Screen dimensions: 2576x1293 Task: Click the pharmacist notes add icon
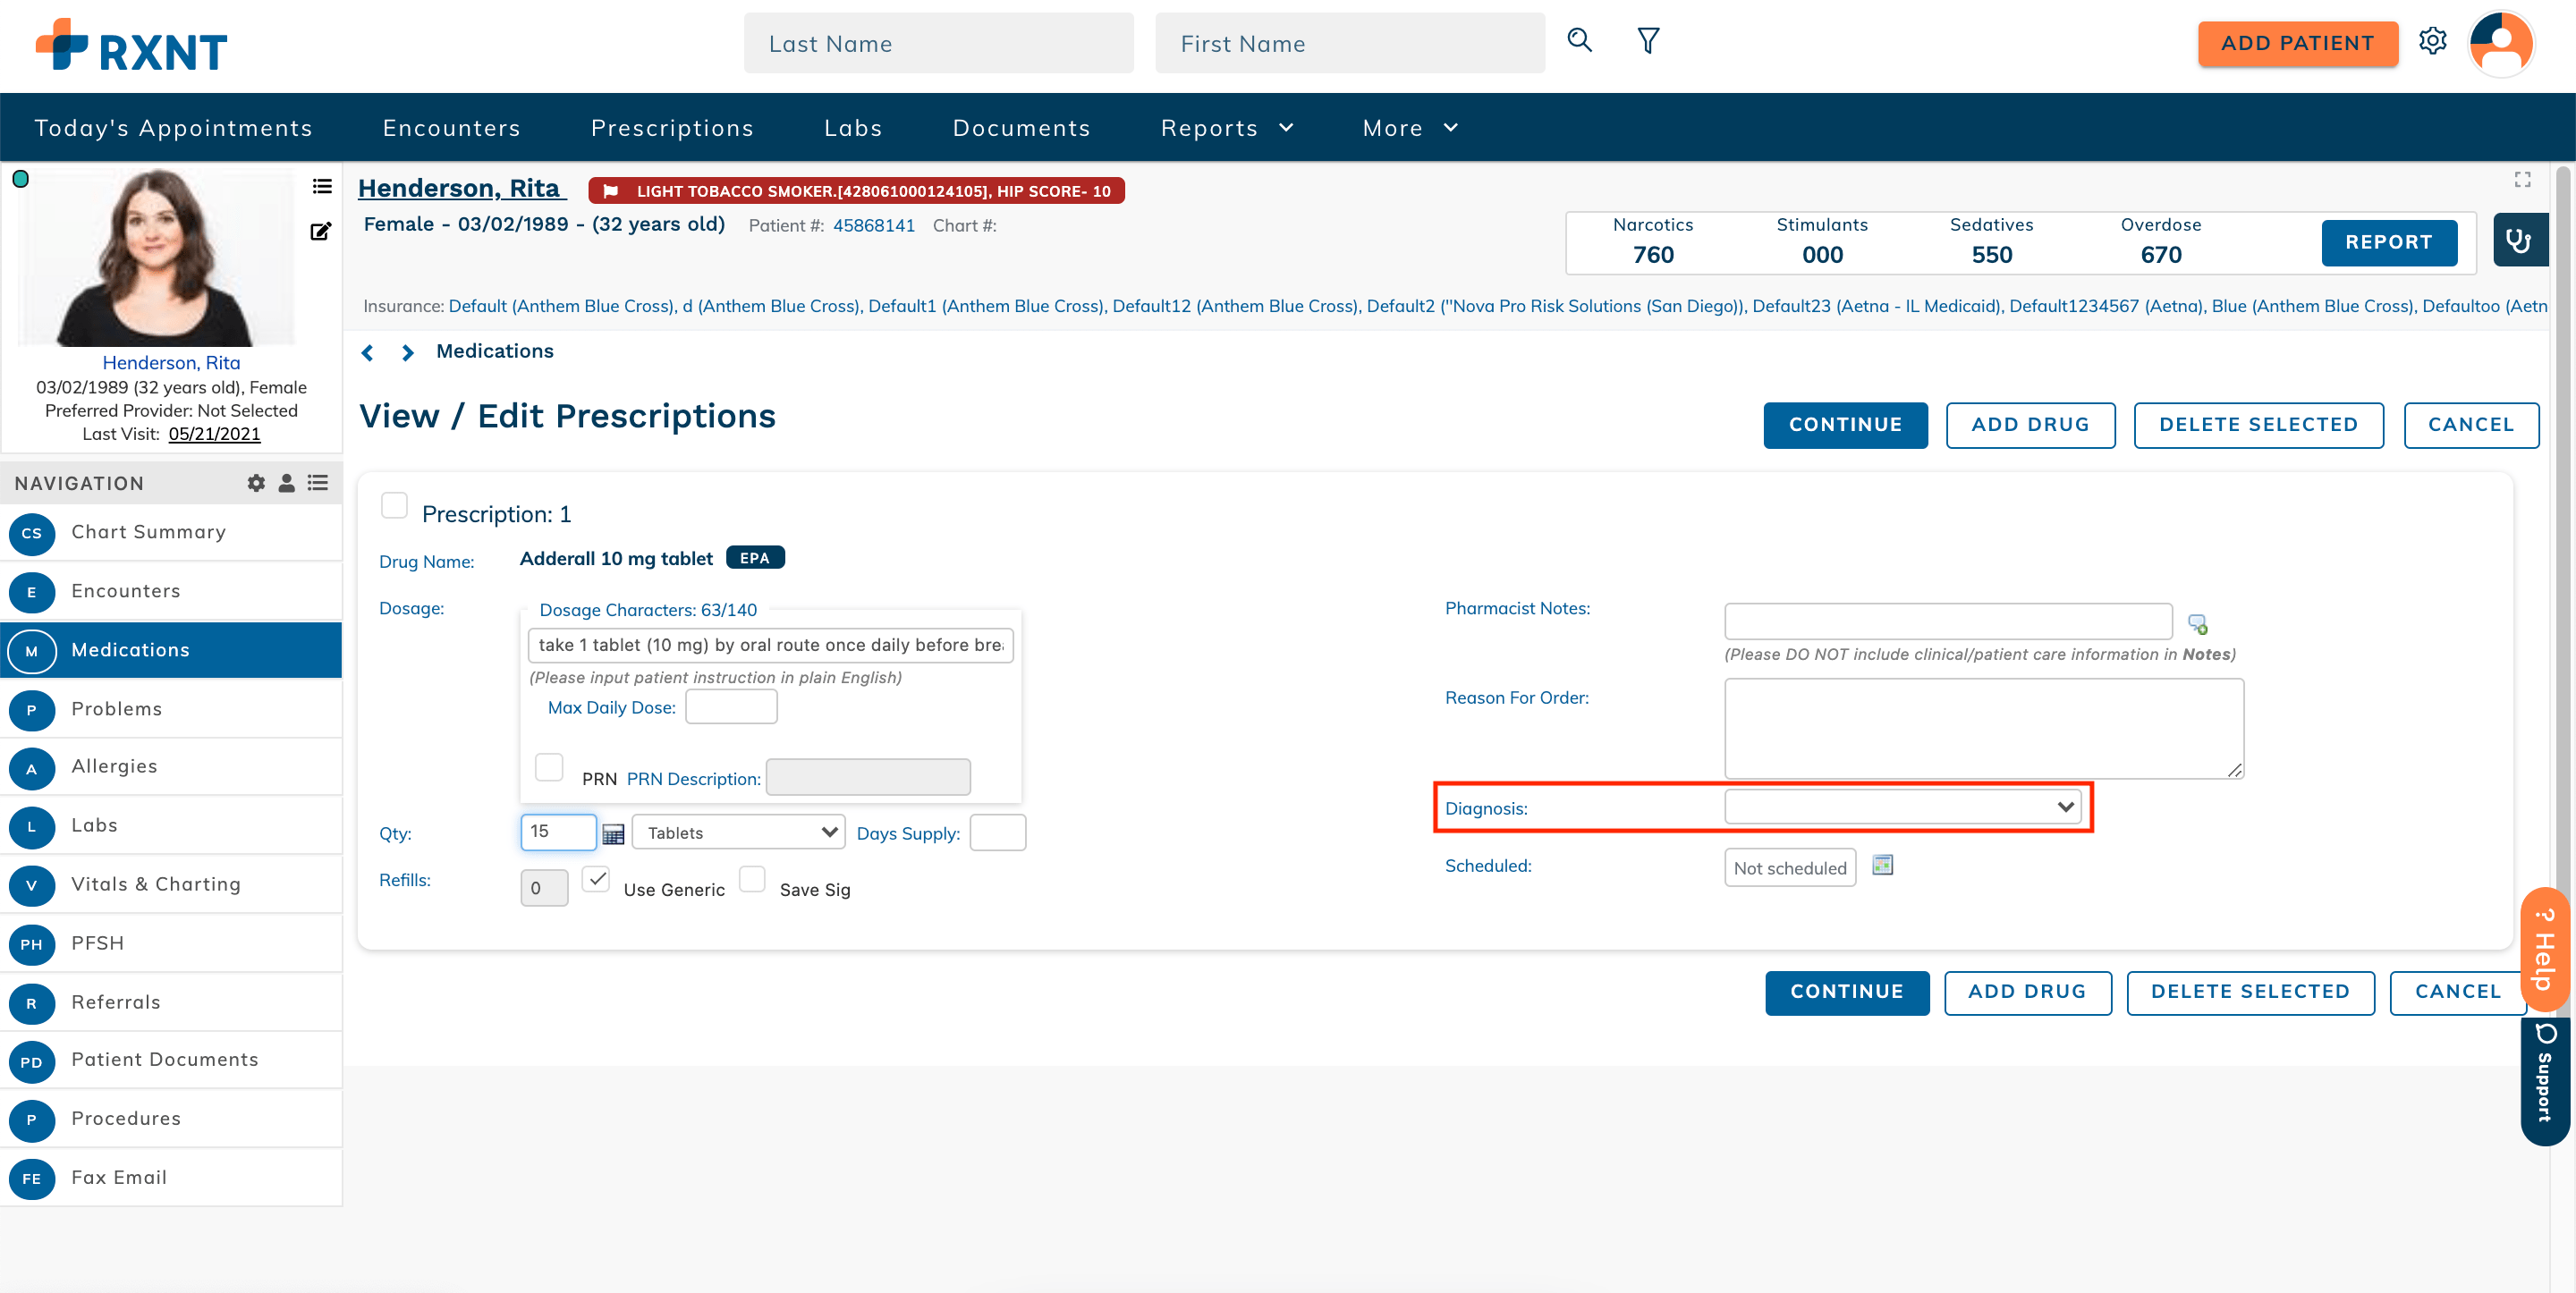2197,624
